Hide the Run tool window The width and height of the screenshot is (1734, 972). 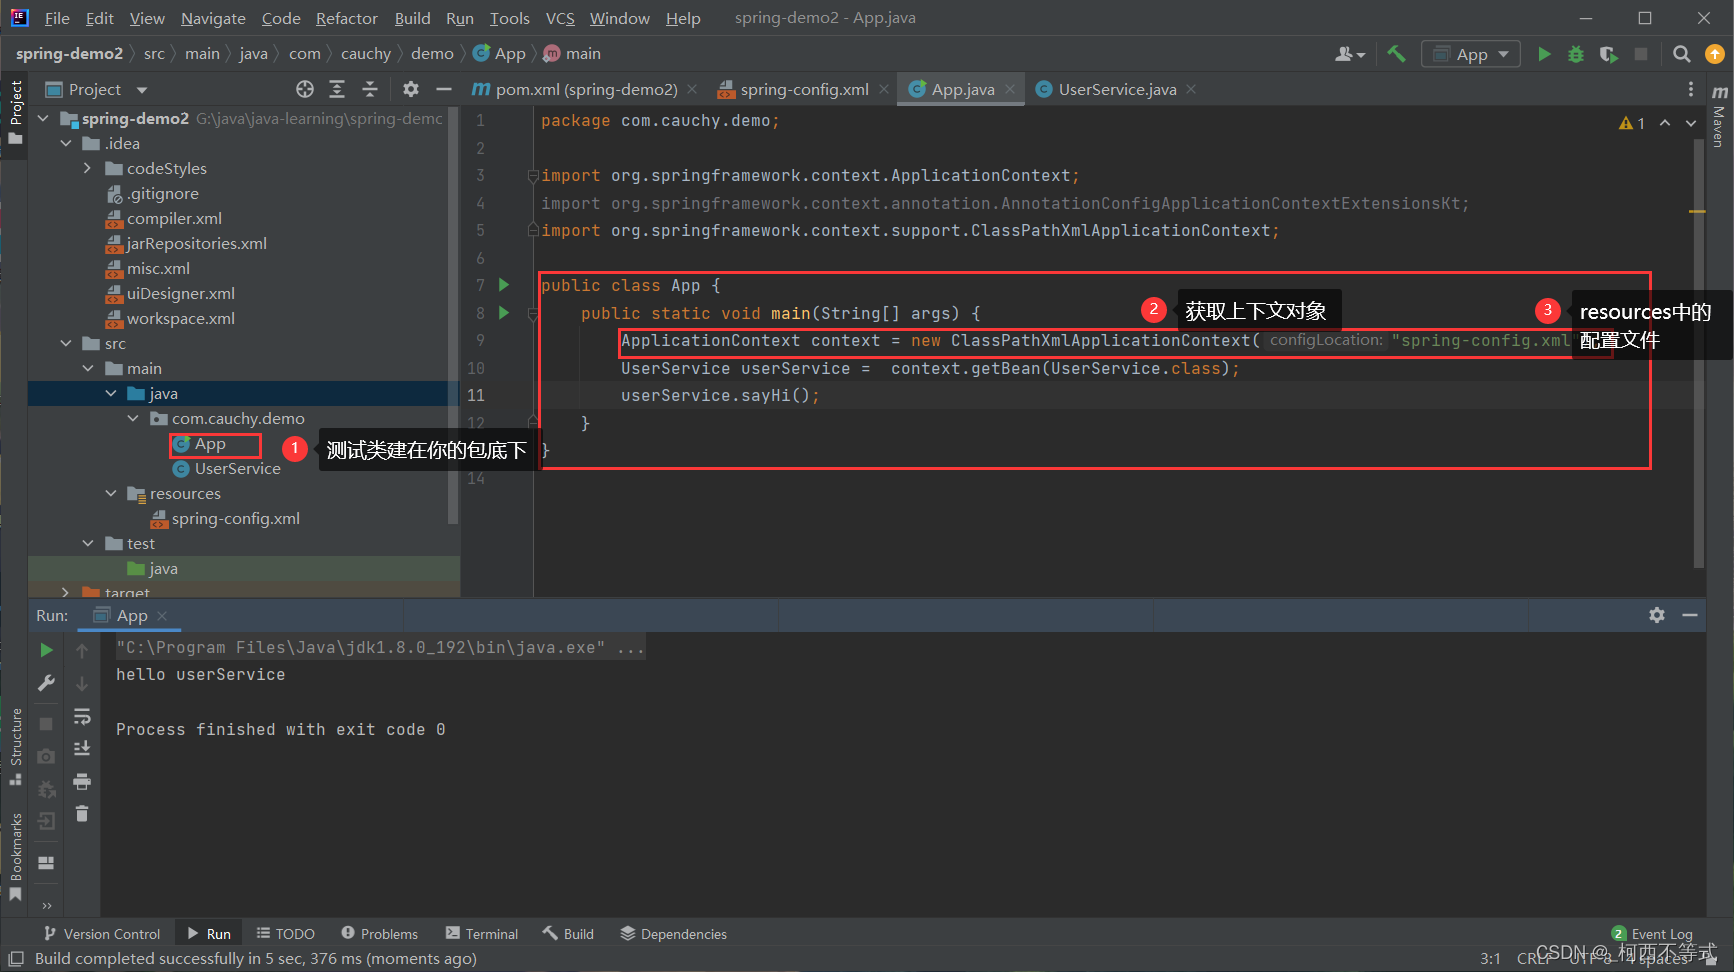[x=1690, y=615]
